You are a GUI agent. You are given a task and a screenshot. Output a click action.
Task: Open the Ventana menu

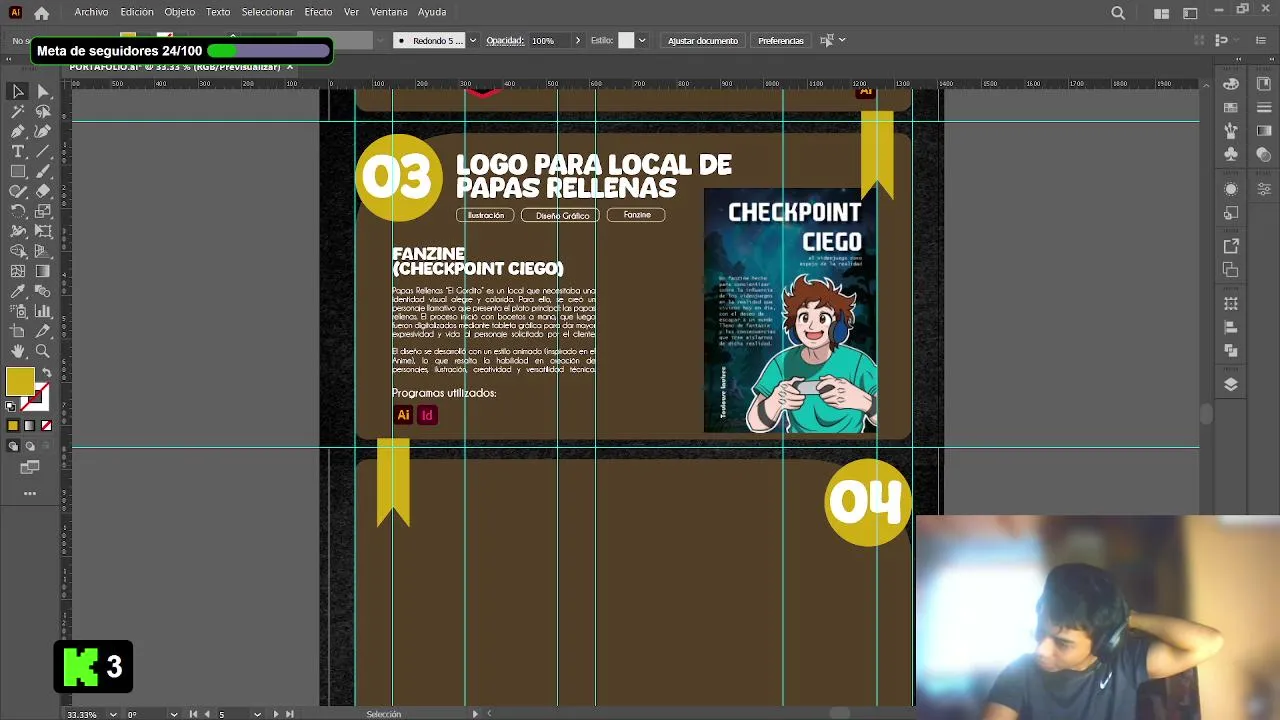(x=389, y=12)
